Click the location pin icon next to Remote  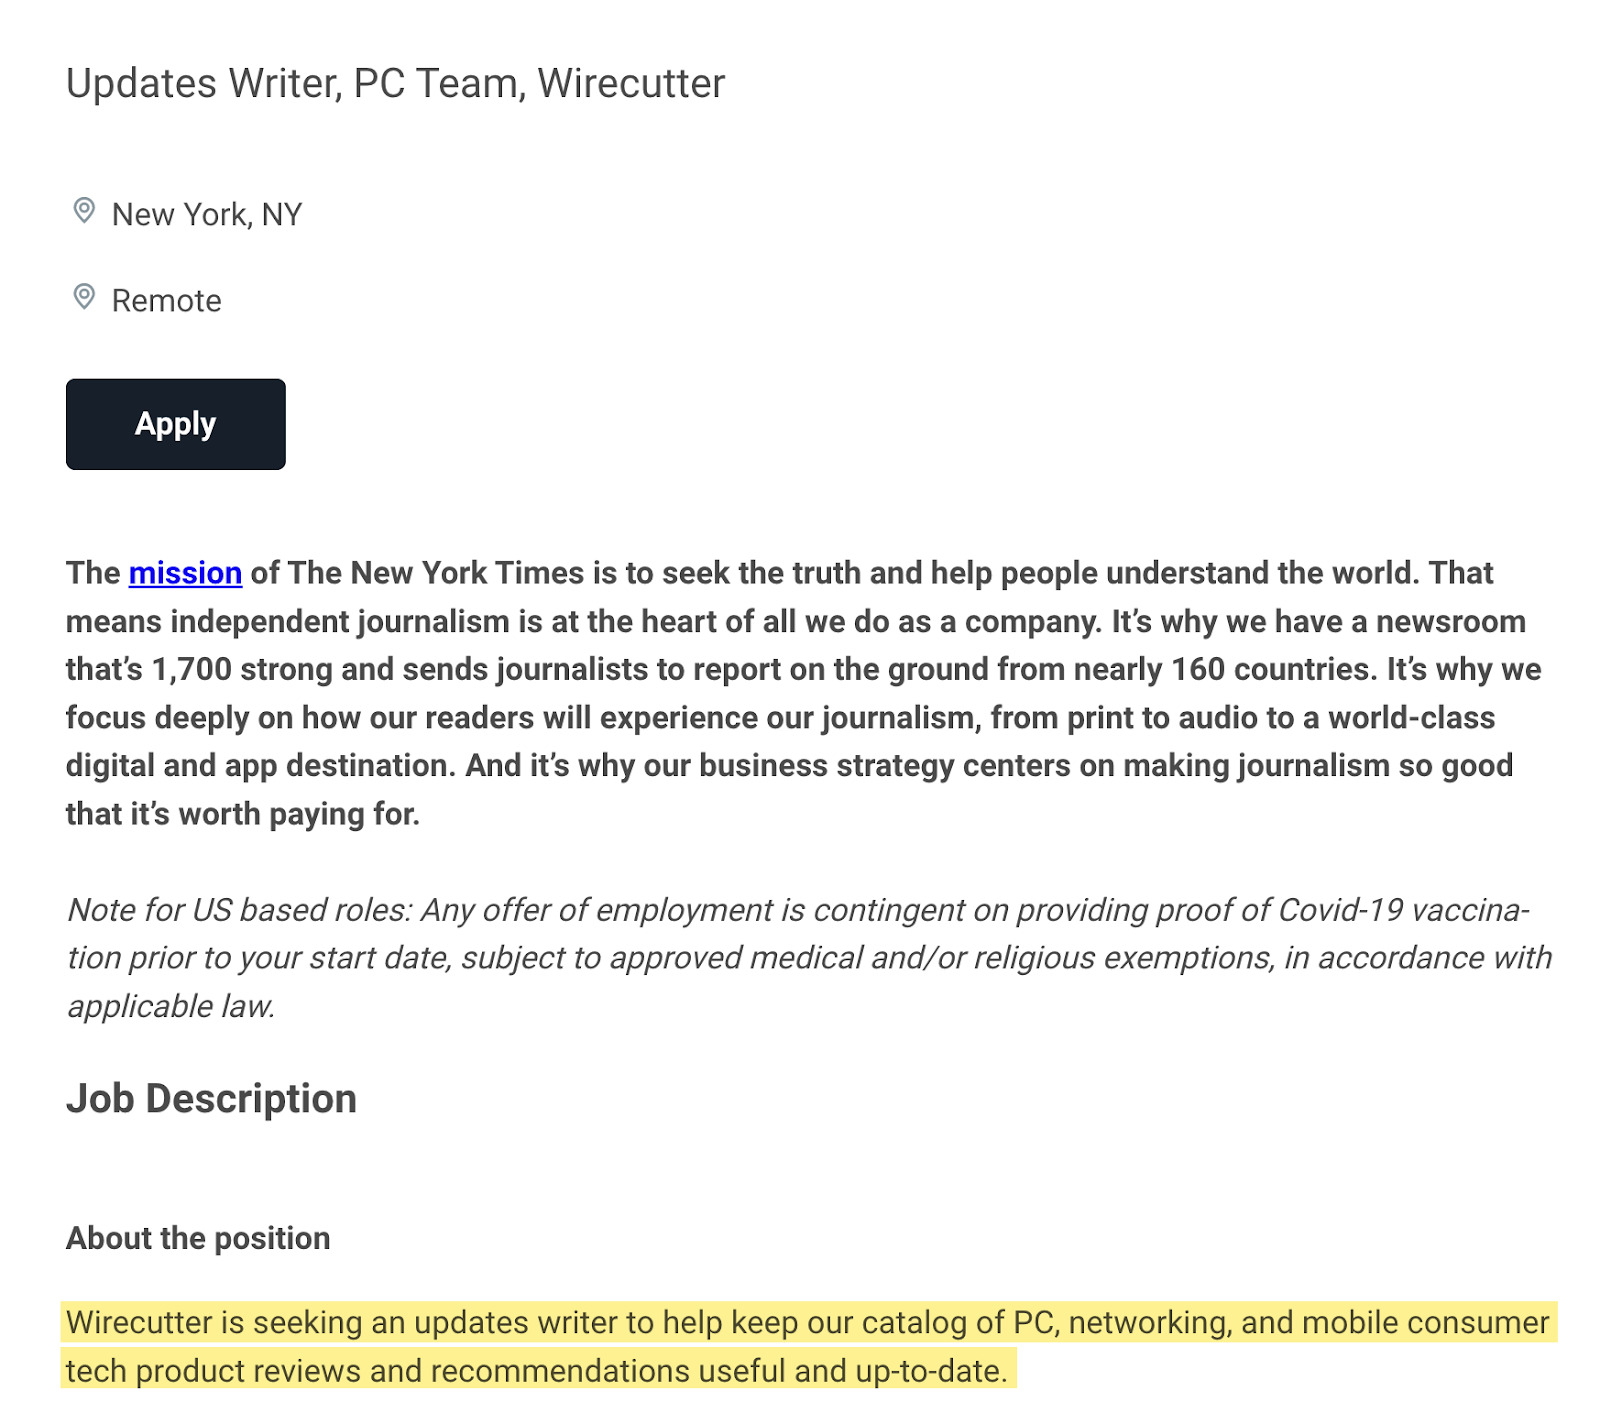tap(86, 297)
